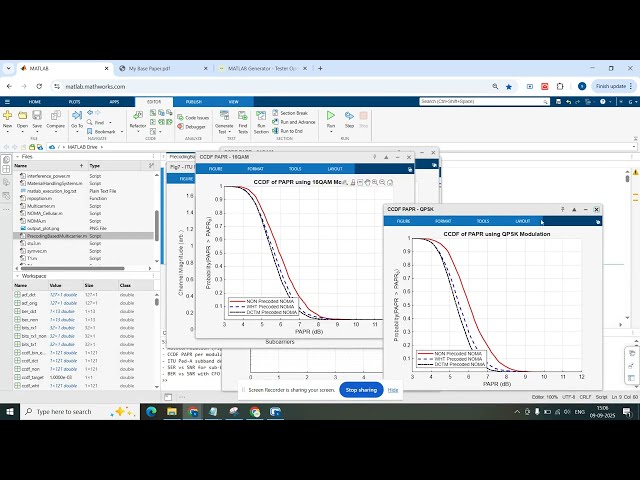The width and height of the screenshot is (640, 480).
Task: Click Generate Test icon
Action: tap(224, 115)
